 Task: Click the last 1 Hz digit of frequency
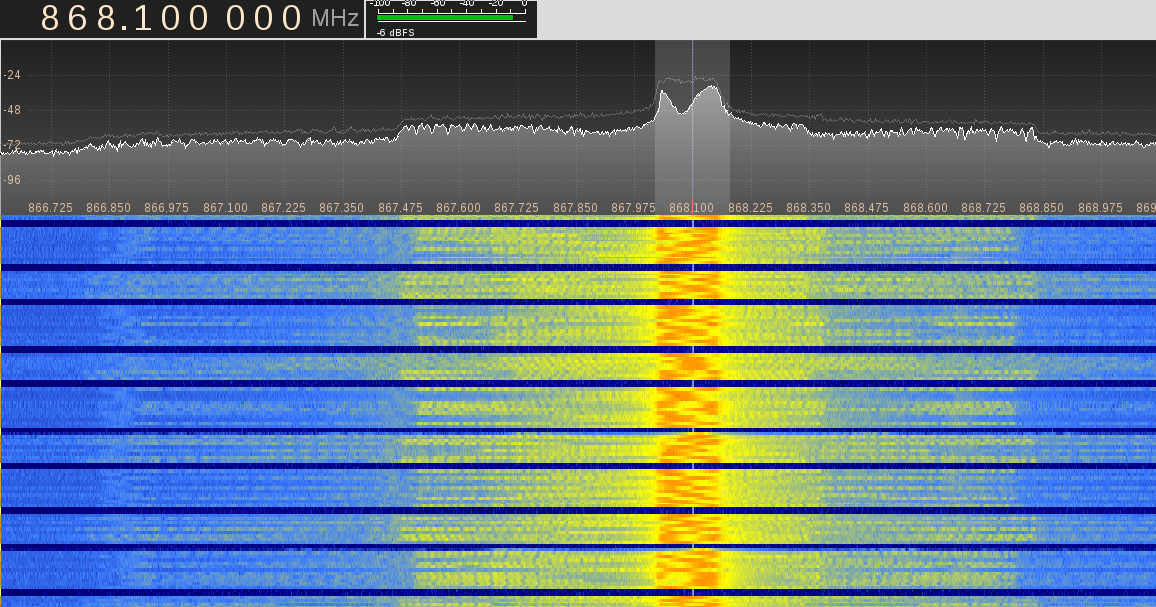292,18
